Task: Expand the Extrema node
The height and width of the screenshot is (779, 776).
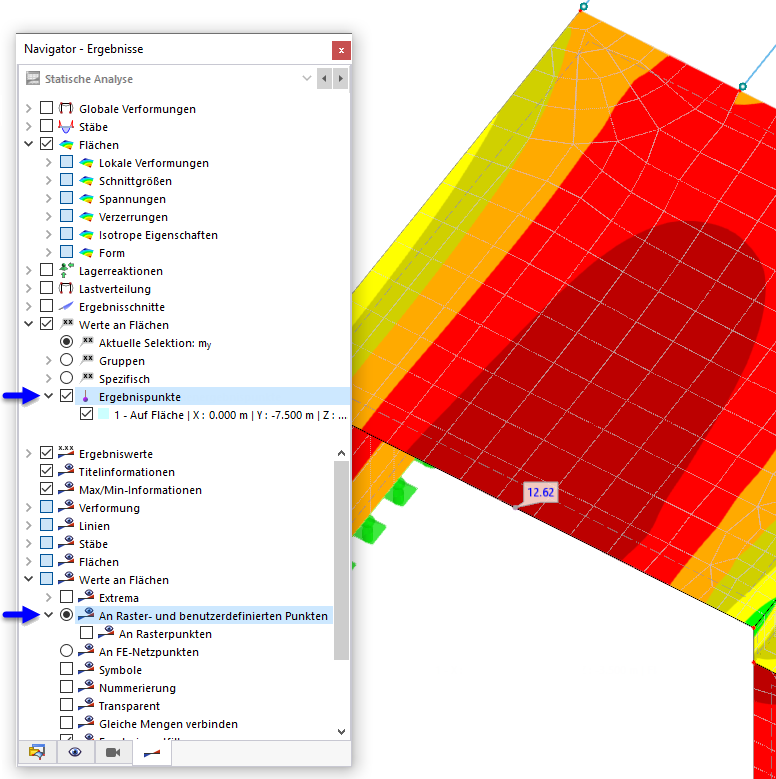Action: tap(49, 598)
